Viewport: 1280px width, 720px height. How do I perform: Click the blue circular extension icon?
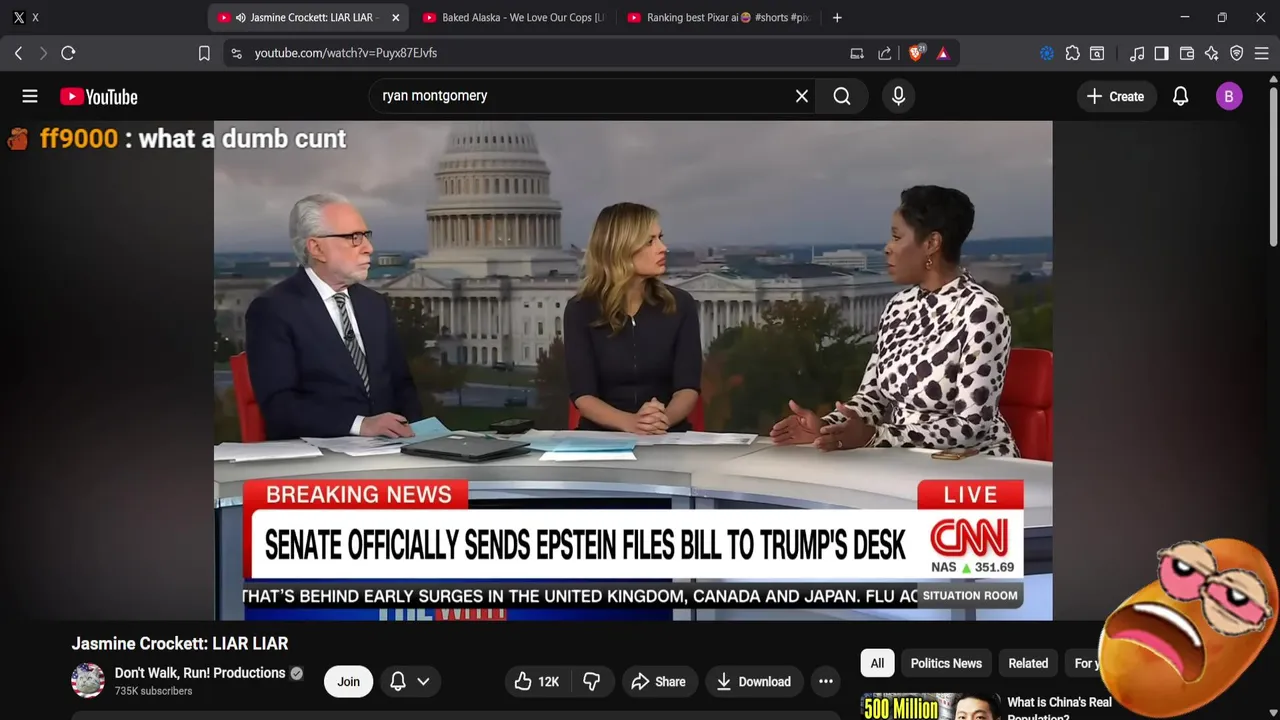(1047, 53)
